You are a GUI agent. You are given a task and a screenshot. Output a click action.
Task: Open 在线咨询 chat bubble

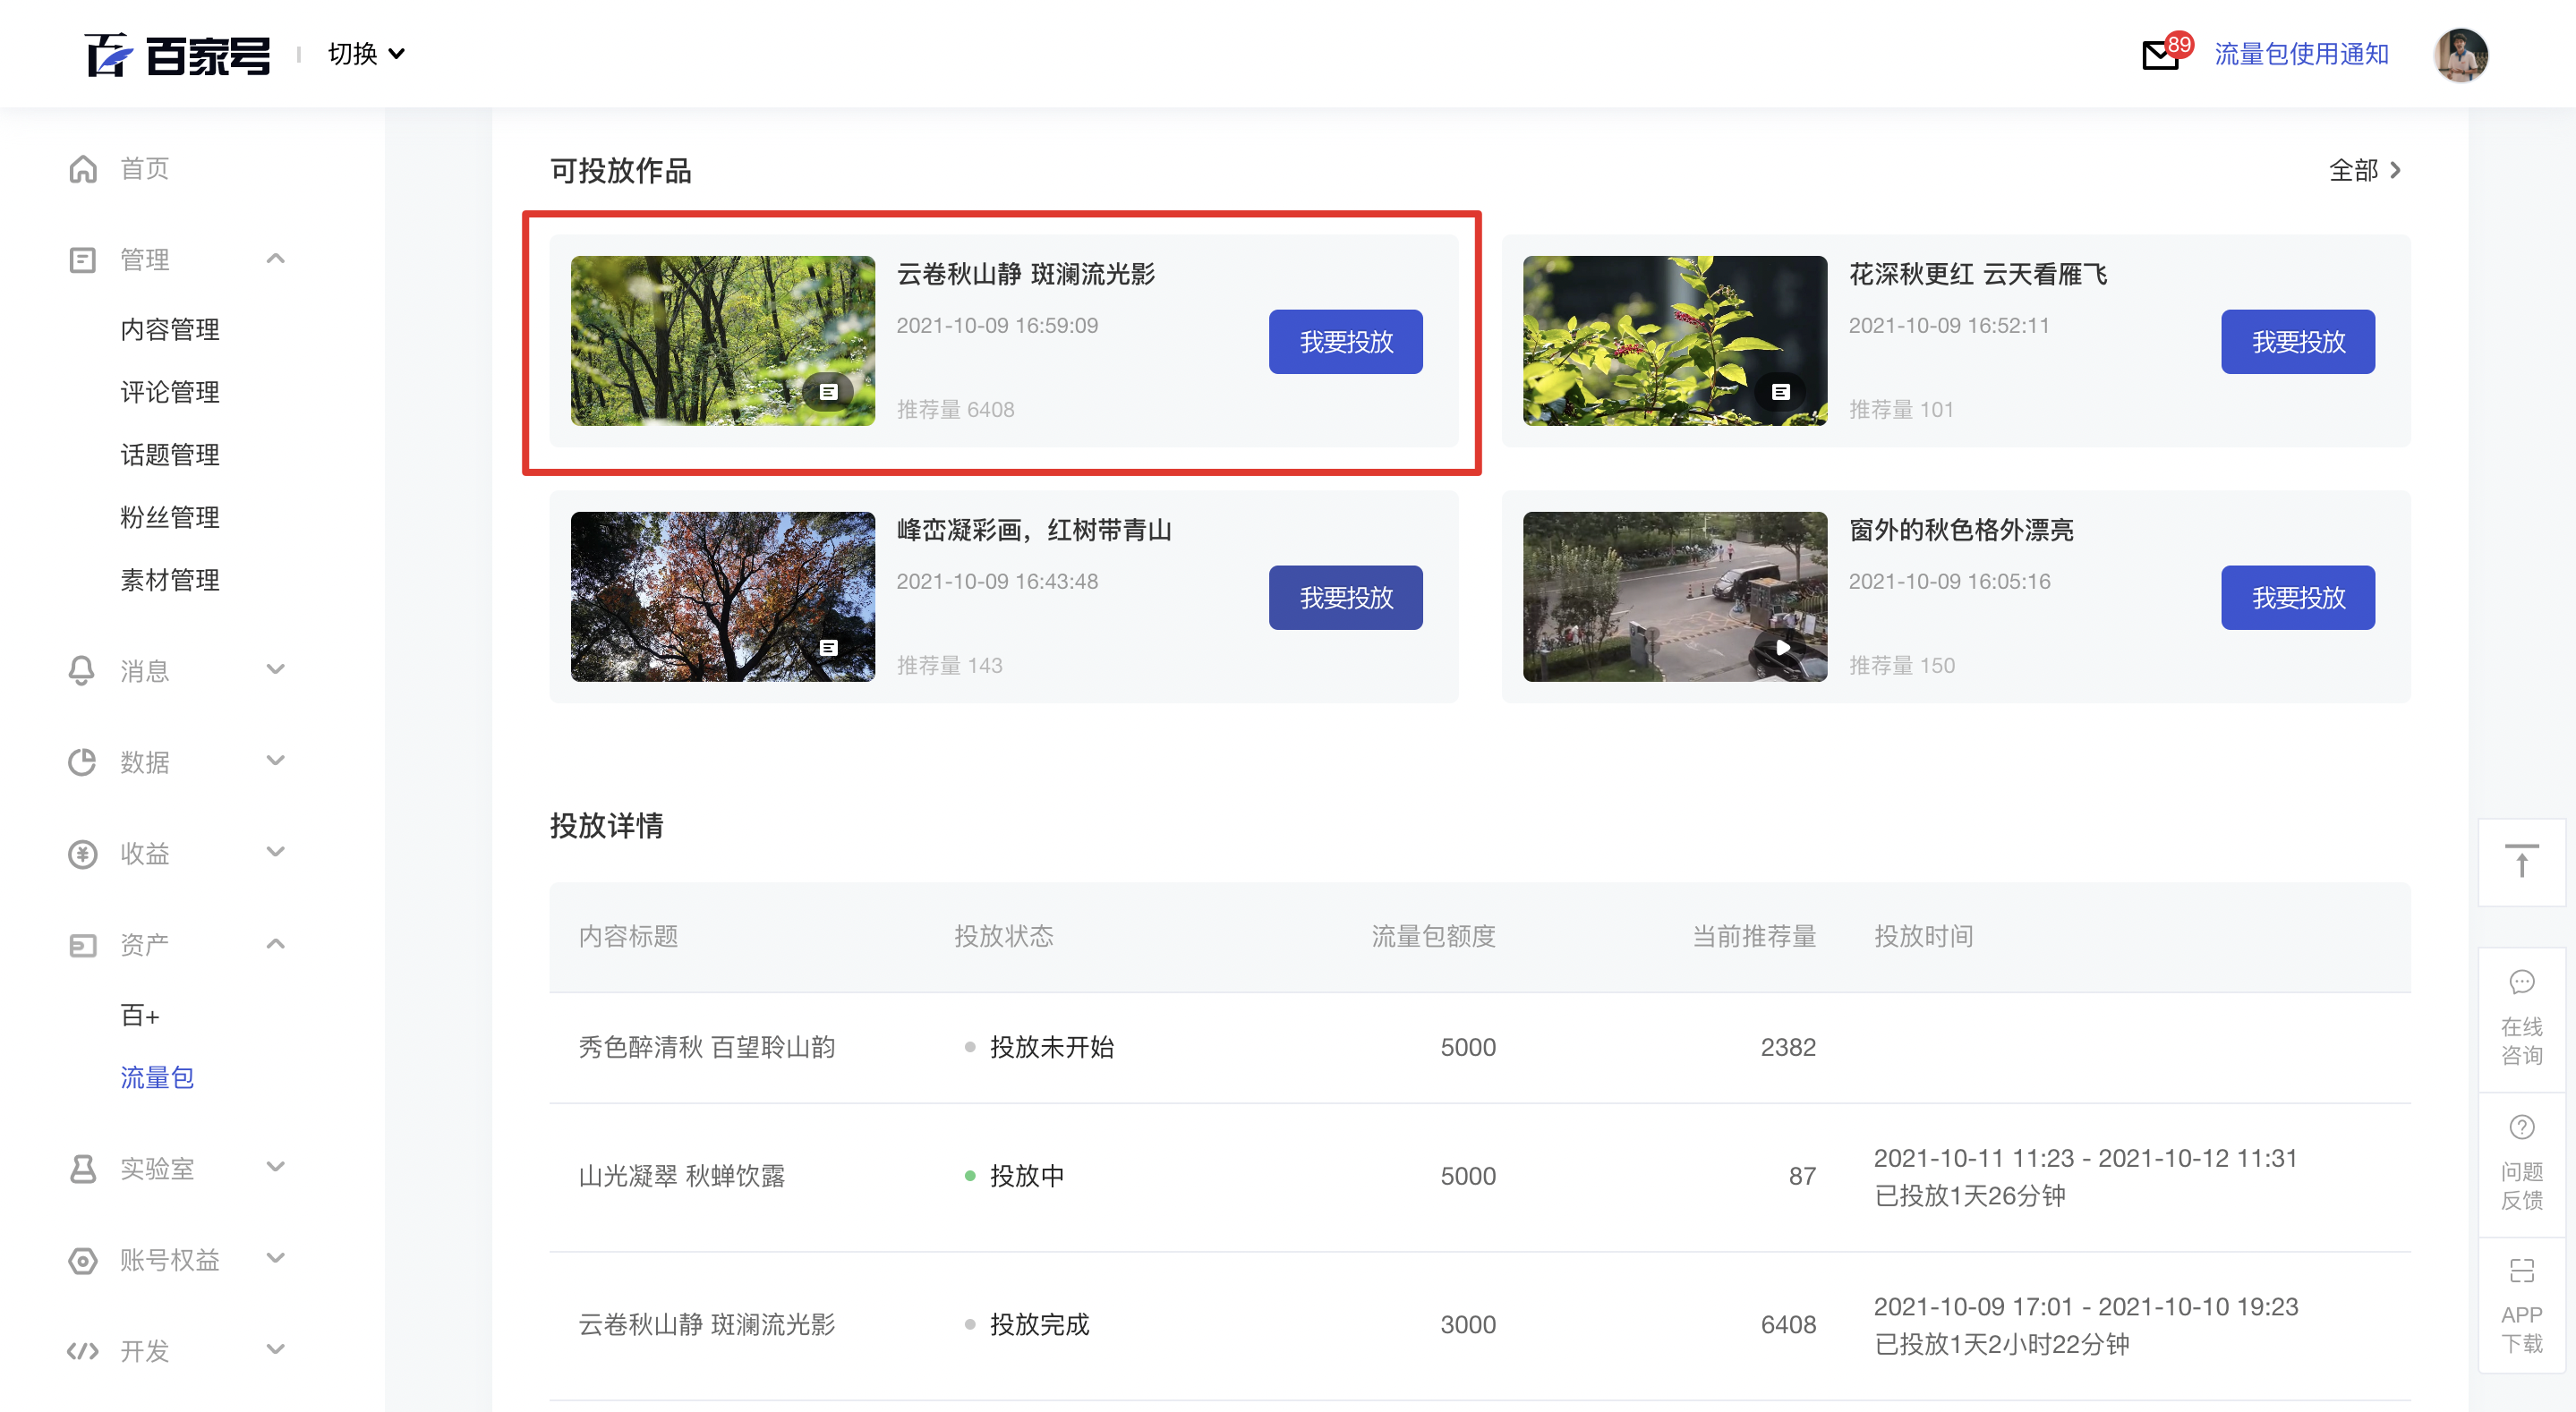[x=2522, y=982]
